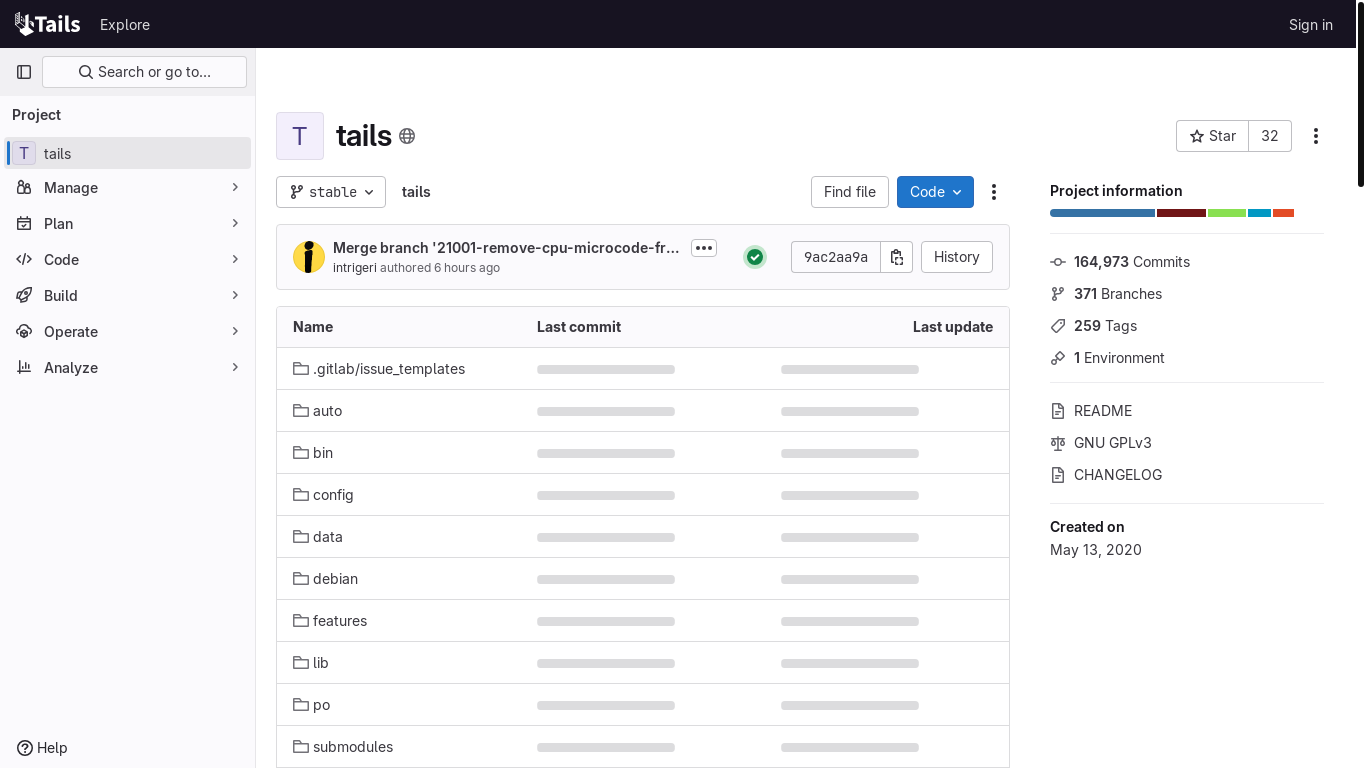The width and height of the screenshot is (1366, 768).
Task: Toggle the sidebar collapse icon
Action: [24, 72]
